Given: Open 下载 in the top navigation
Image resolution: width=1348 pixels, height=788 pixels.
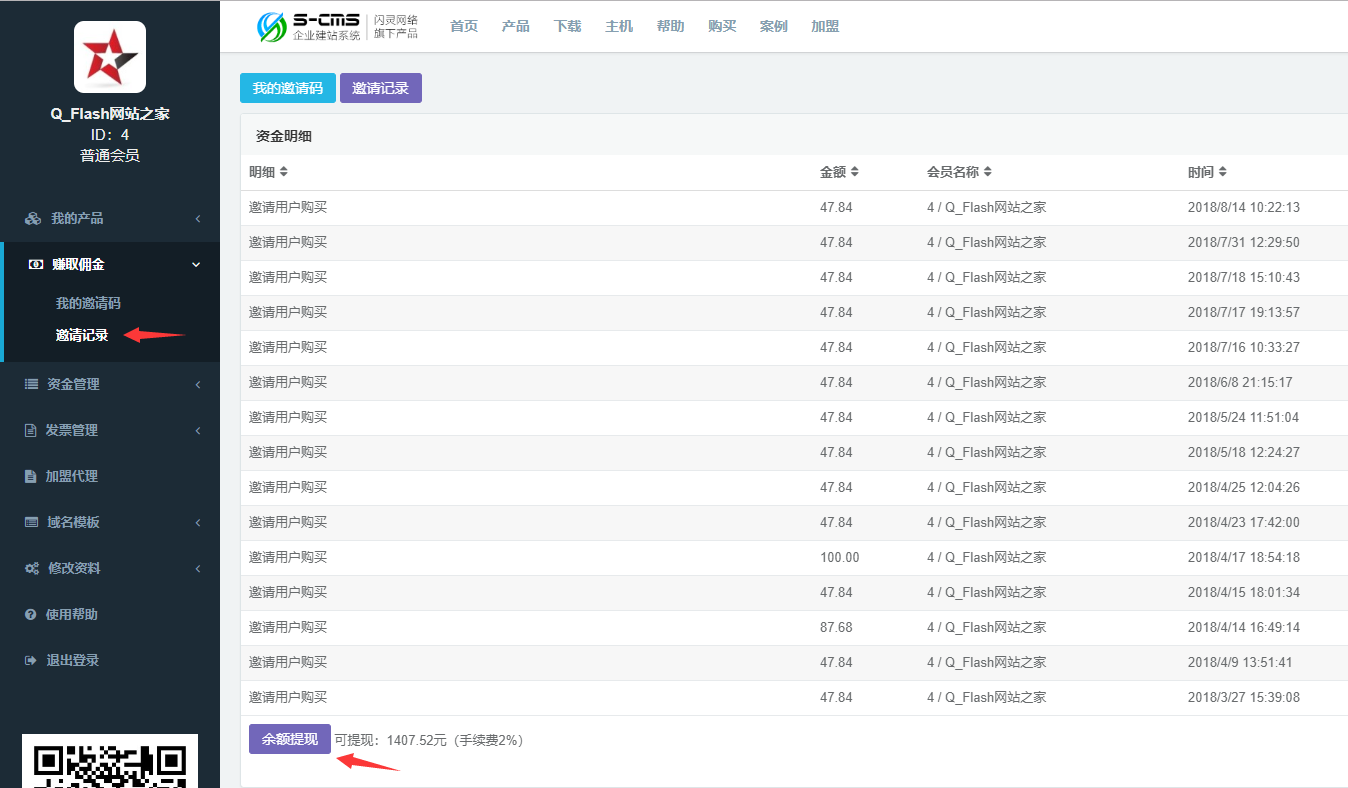Looking at the screenshot, I should [x=567, y=27].
